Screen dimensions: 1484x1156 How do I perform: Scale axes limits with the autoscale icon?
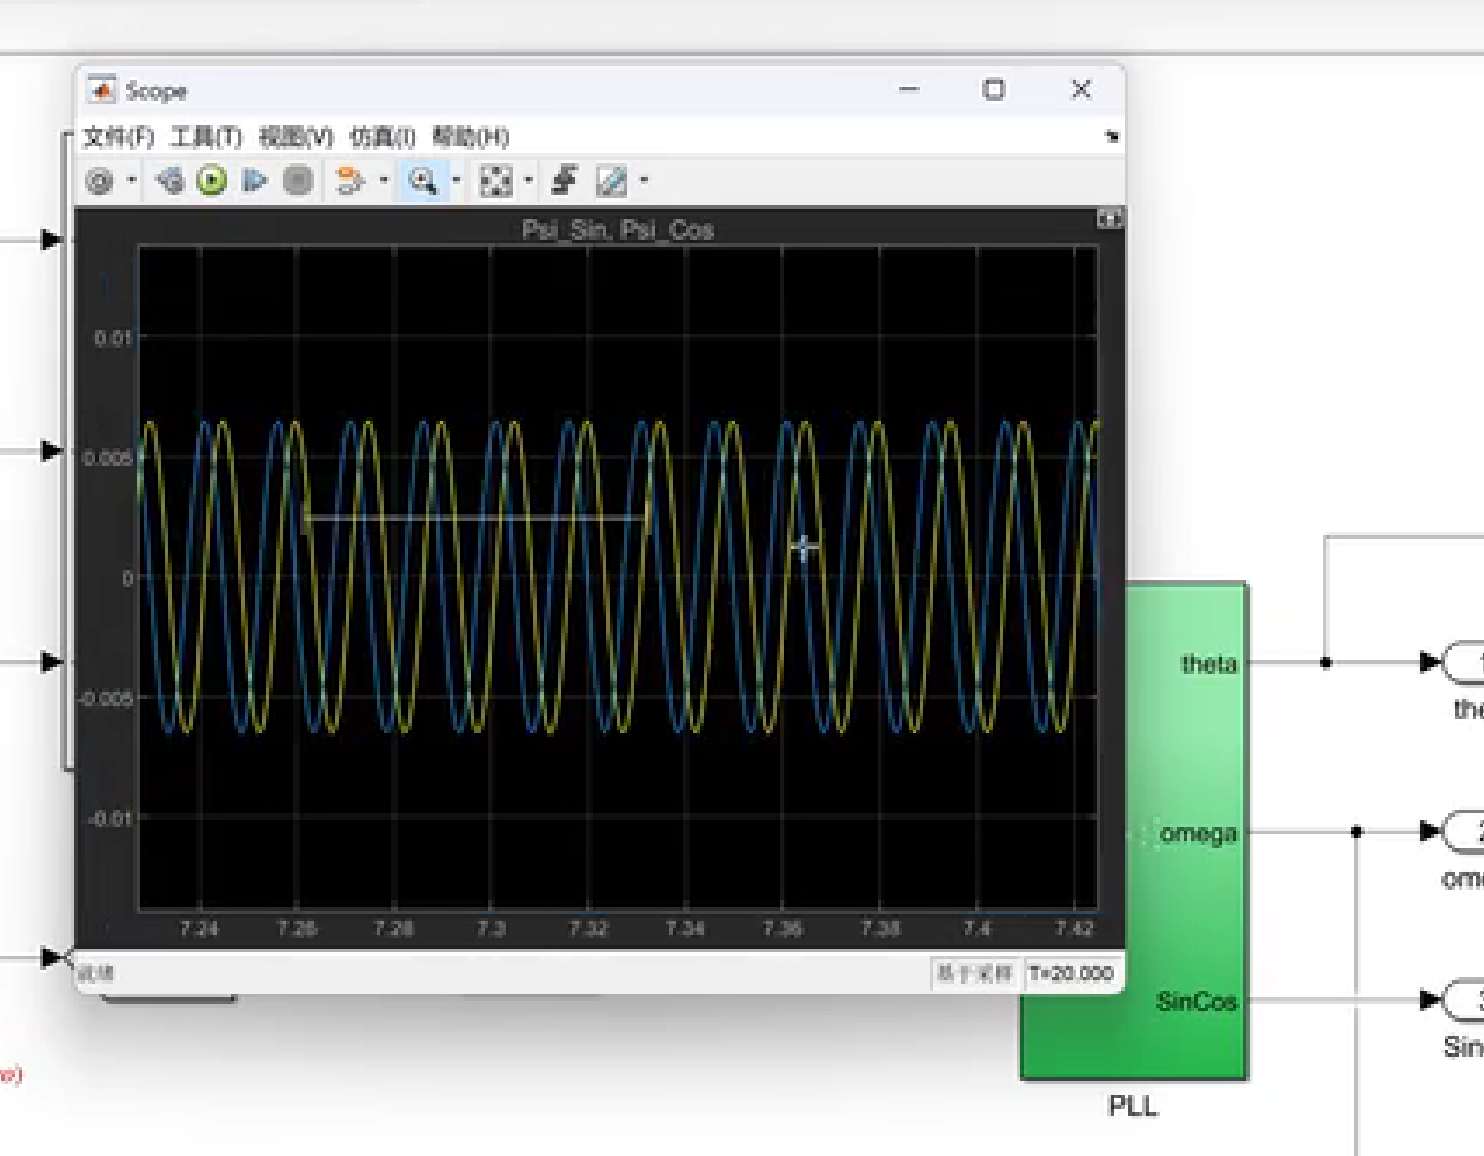pos(495,181)
